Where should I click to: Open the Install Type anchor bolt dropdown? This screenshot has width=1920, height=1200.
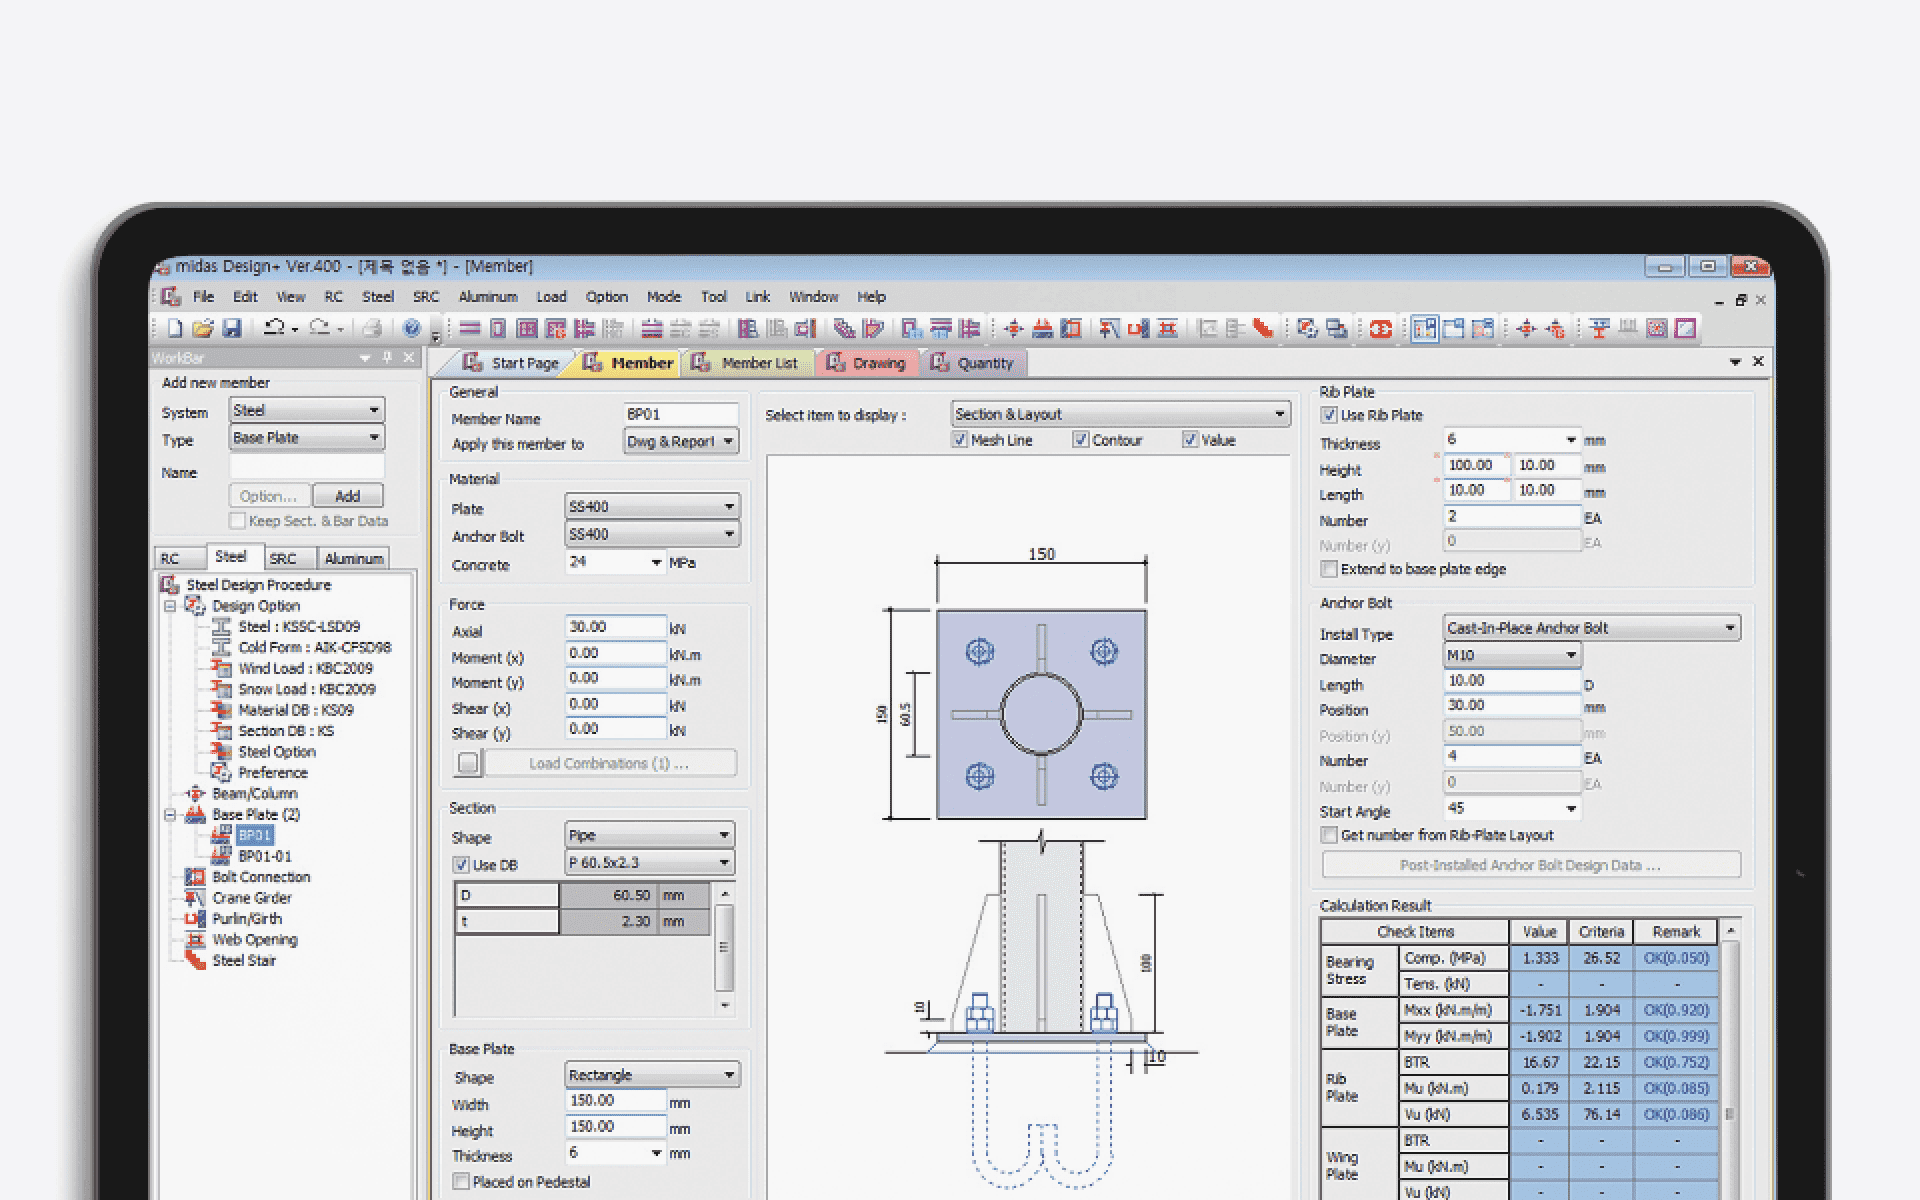click(1591, 628)
